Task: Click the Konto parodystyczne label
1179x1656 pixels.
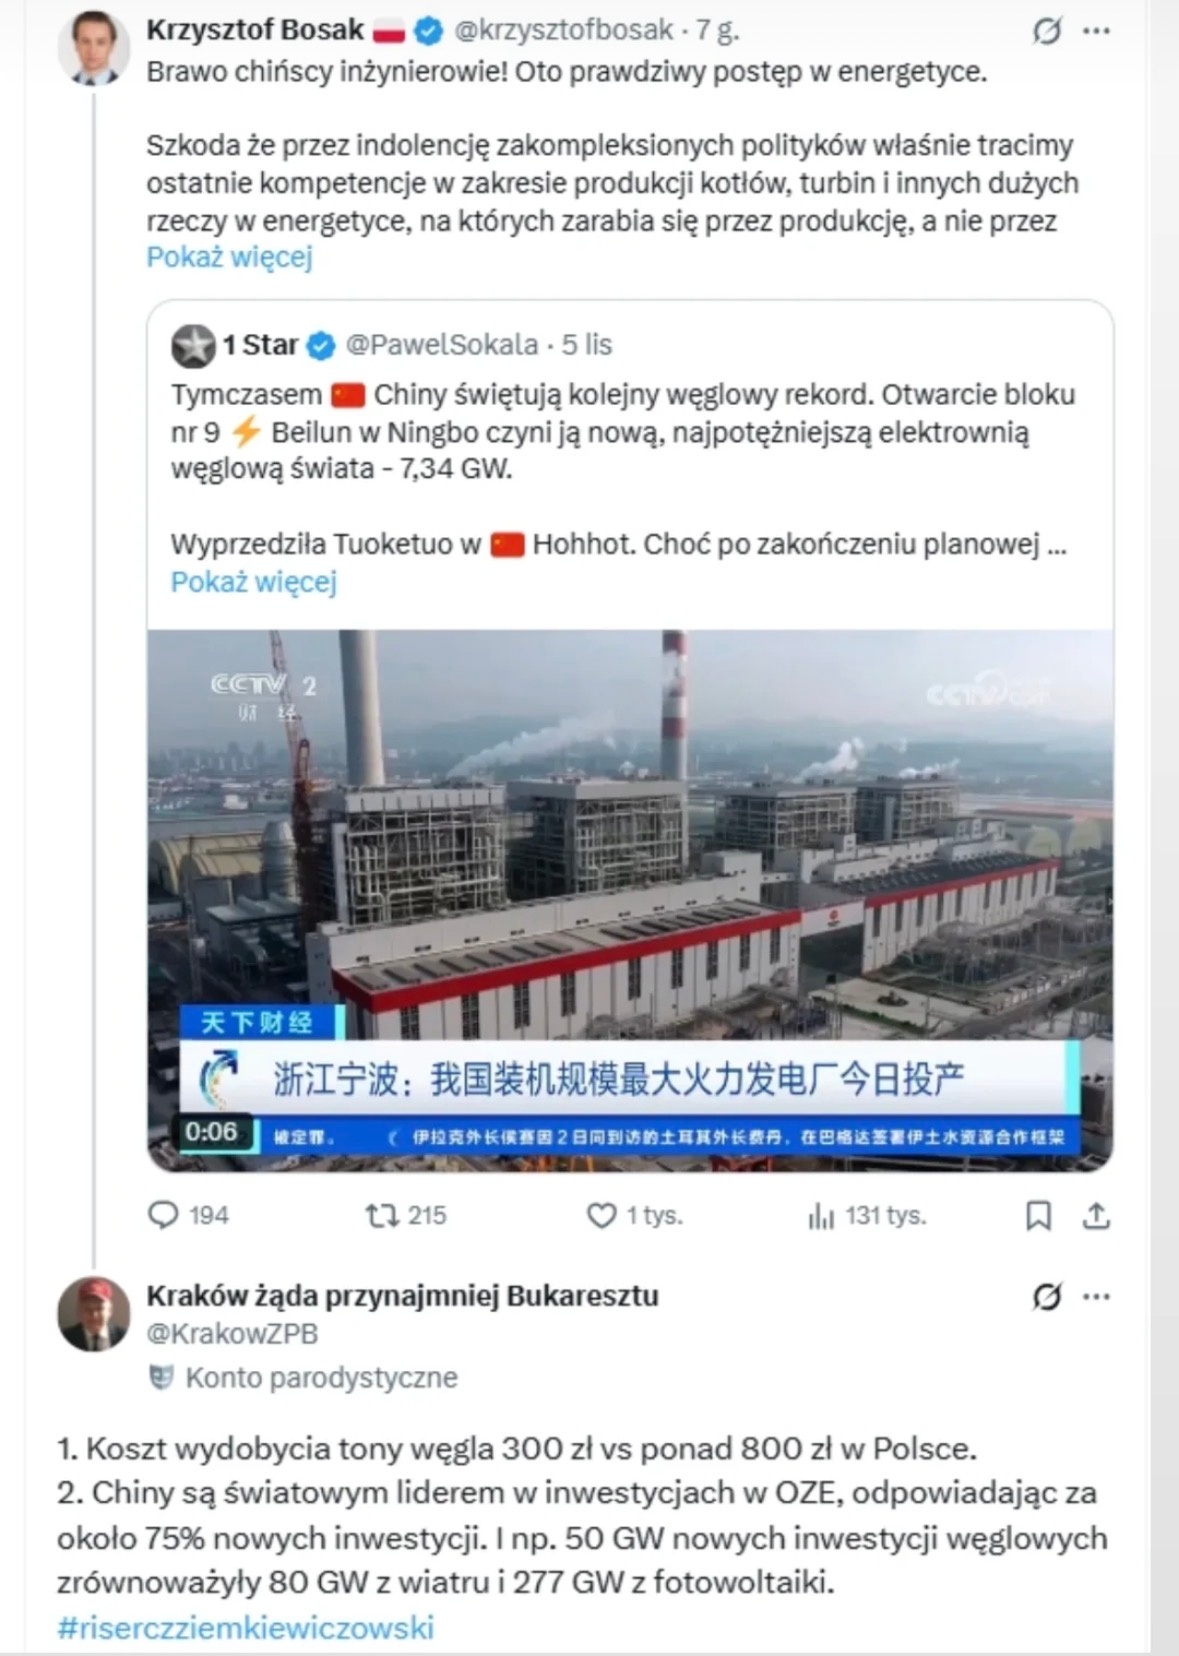Action: 321,1377
